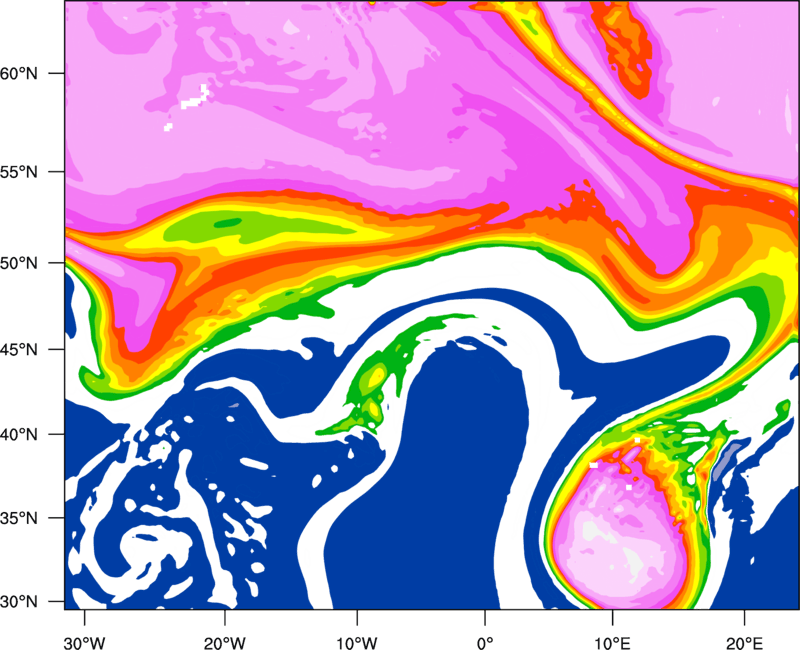
Task: Click the 60°N latitude label
Action: (19, 74)
